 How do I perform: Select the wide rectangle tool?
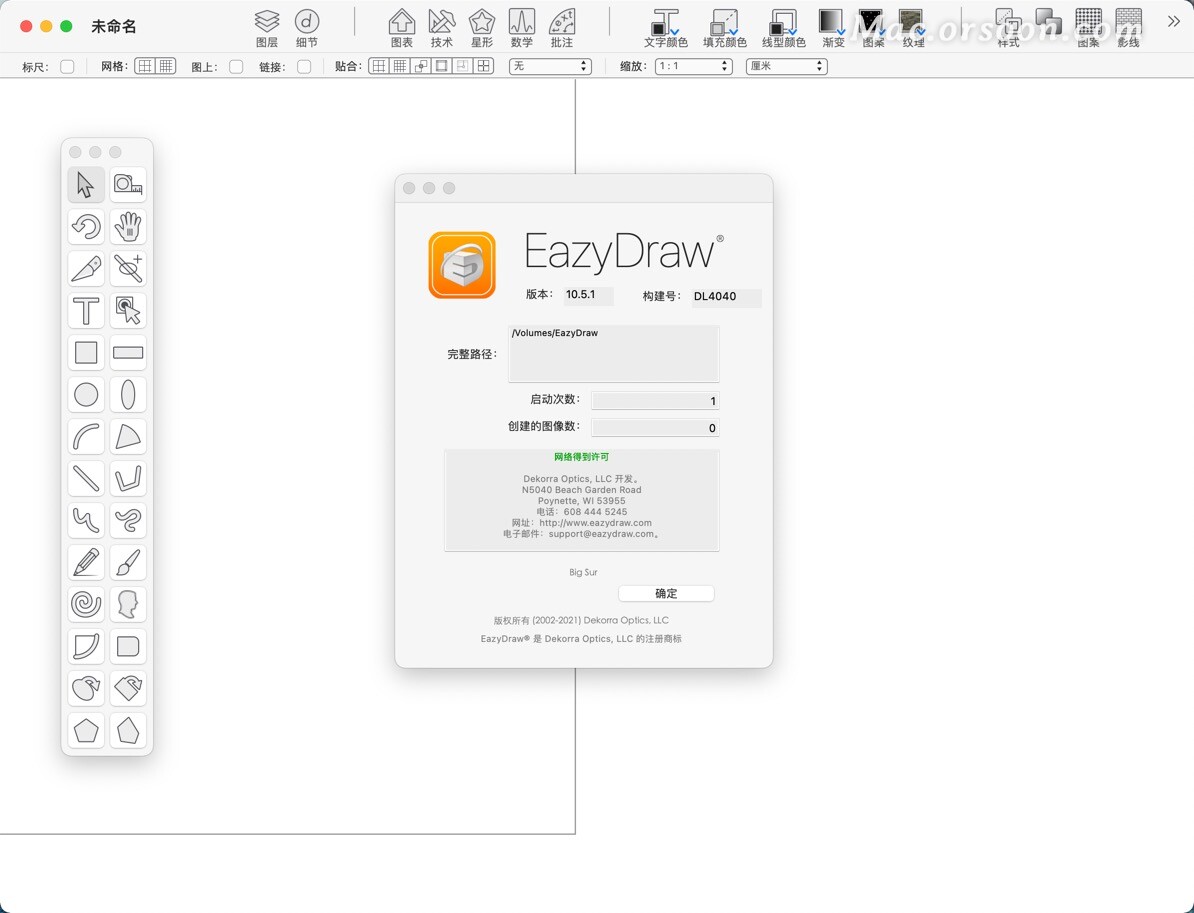[x=128, y=353]
